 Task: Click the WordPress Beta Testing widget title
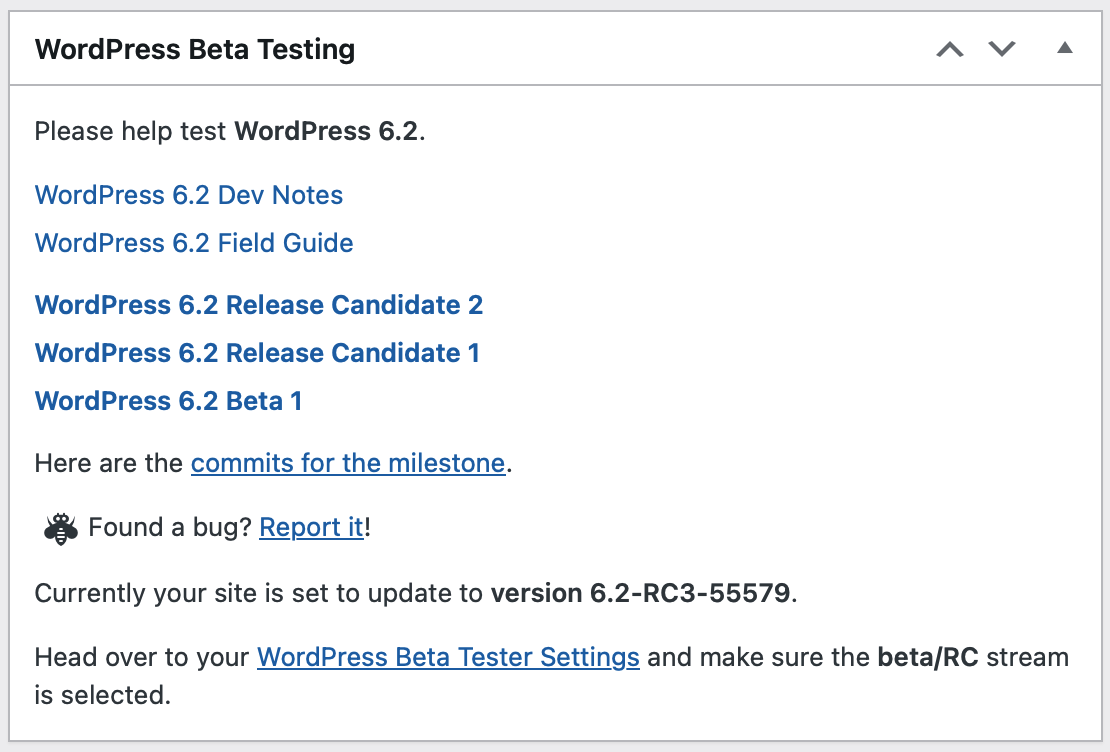[x=195, y=49]
